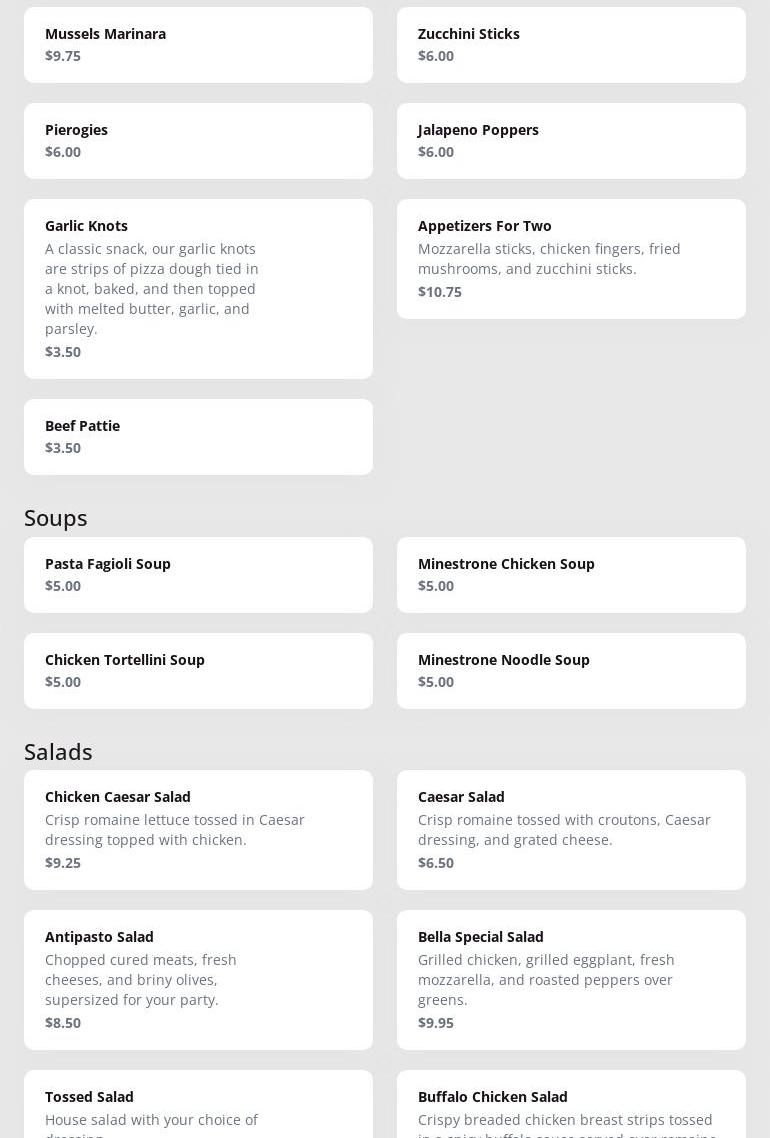
Task: Select the Jalapeno Poppers item
Action: coord(571,141)
